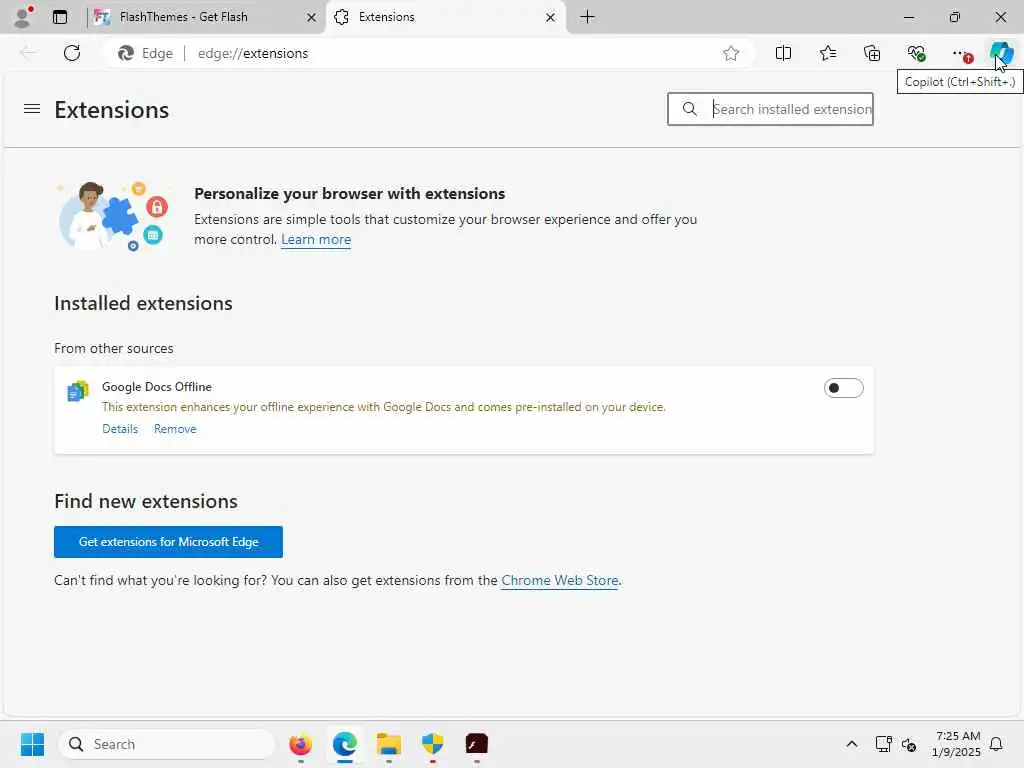The width and height of the screenshot is (1024, 768).
Task: Enable the Google Docs Offline toggle
Action: coord(843,388)
